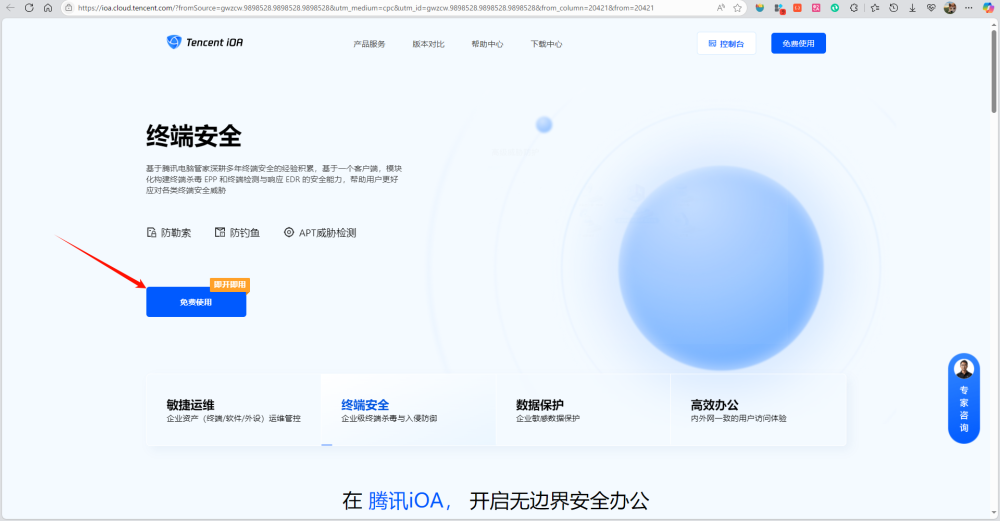This screenshot has width=1000, height=521.
Task: Click the page vertical scrollbar thumb
Action: coord(994,70)
